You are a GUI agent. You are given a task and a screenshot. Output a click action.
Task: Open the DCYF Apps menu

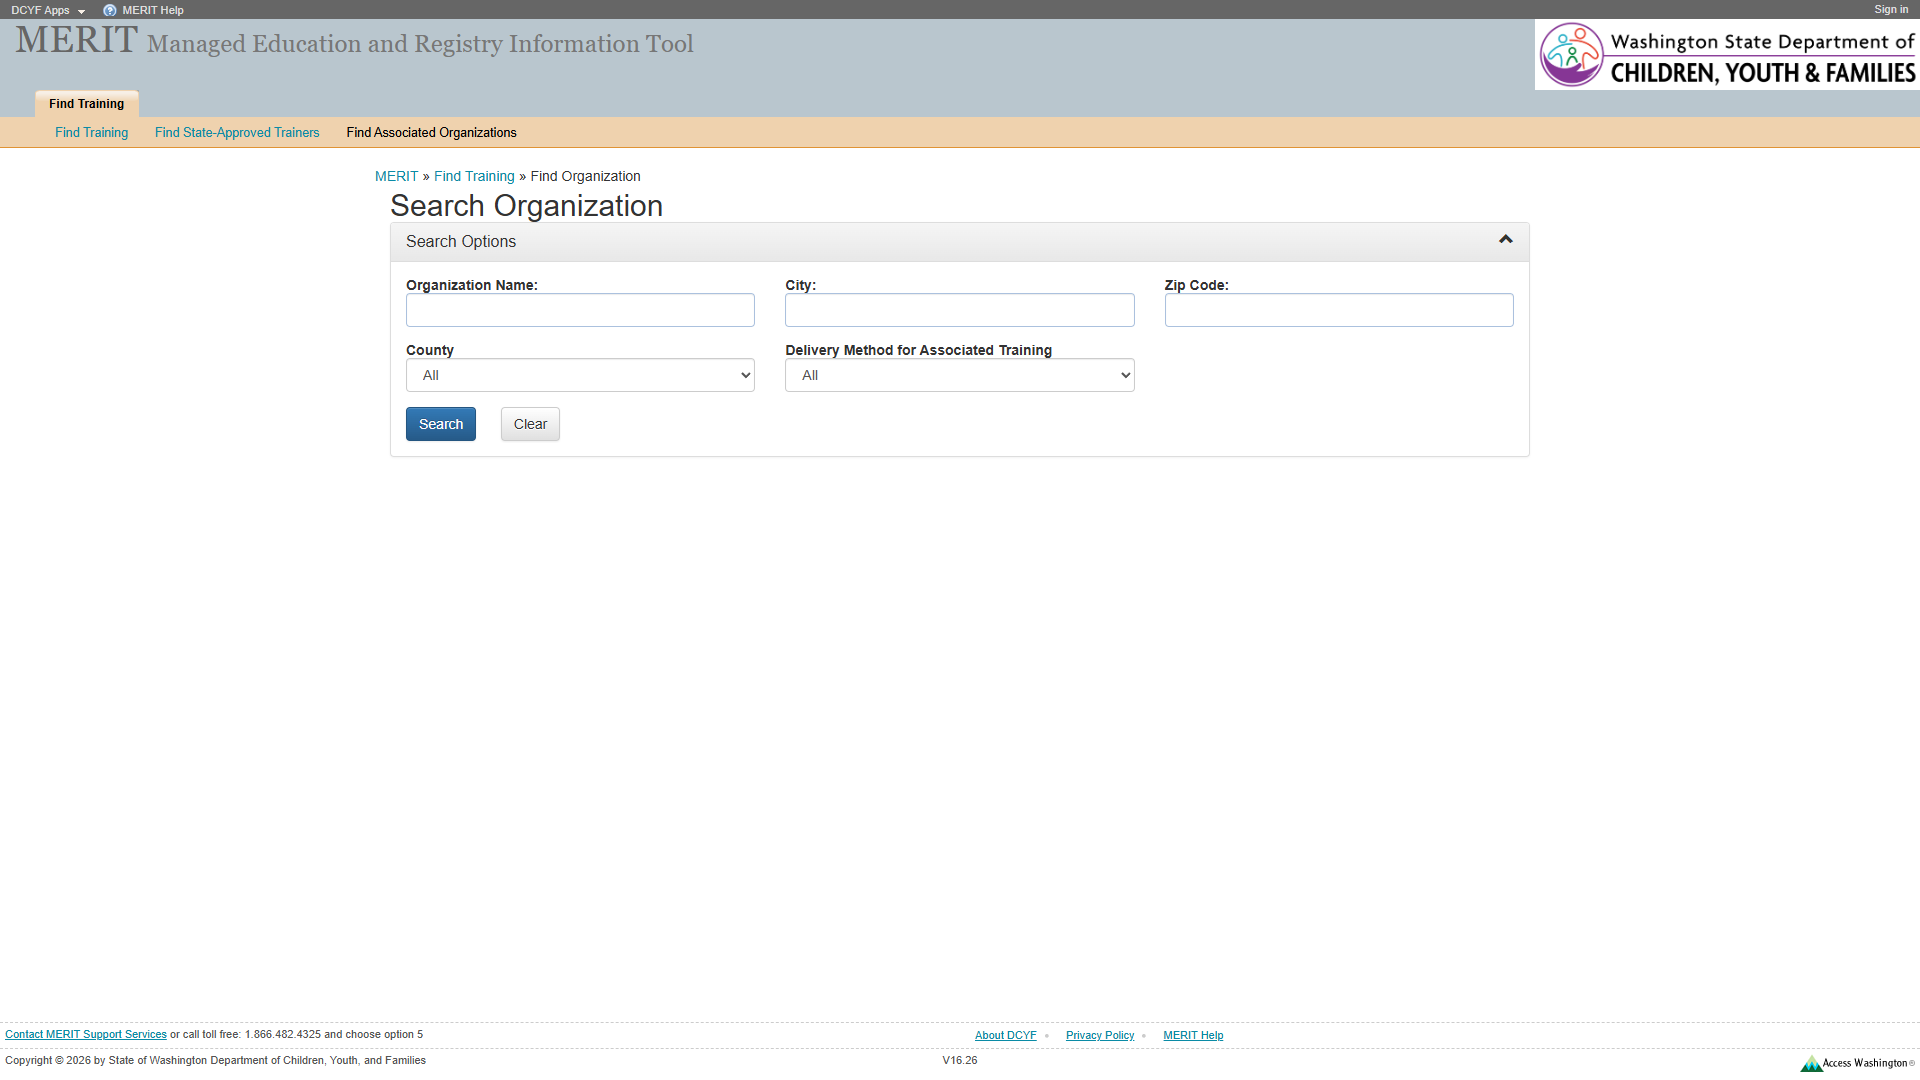tap(46, 10)
